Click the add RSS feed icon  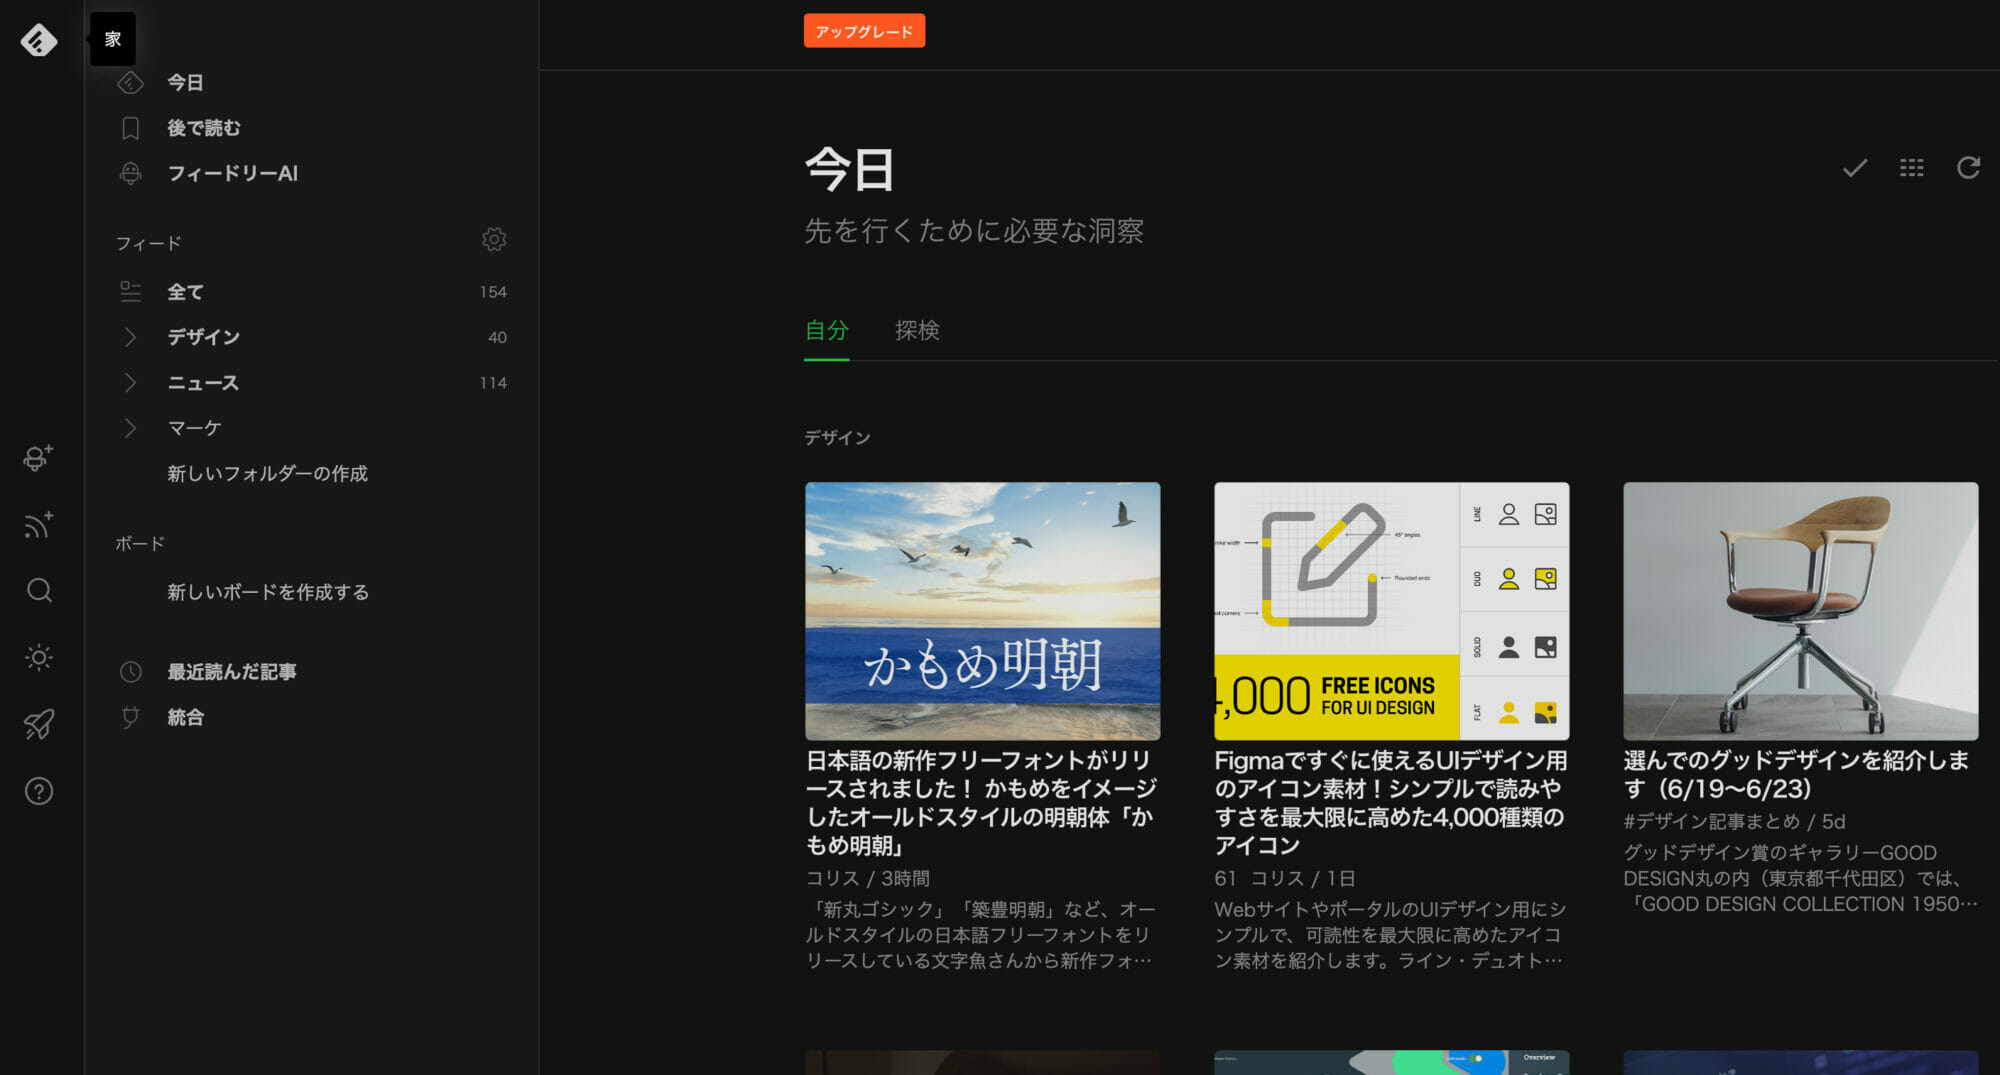click(x=38, y=524)
